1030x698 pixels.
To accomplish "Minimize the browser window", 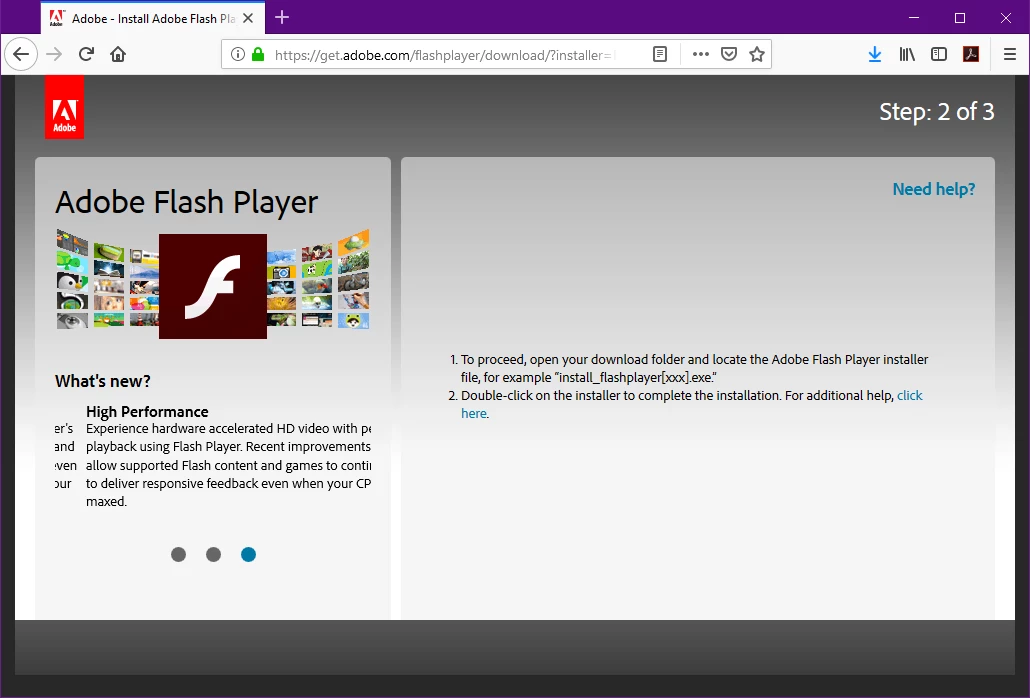I will coord(914,18).
